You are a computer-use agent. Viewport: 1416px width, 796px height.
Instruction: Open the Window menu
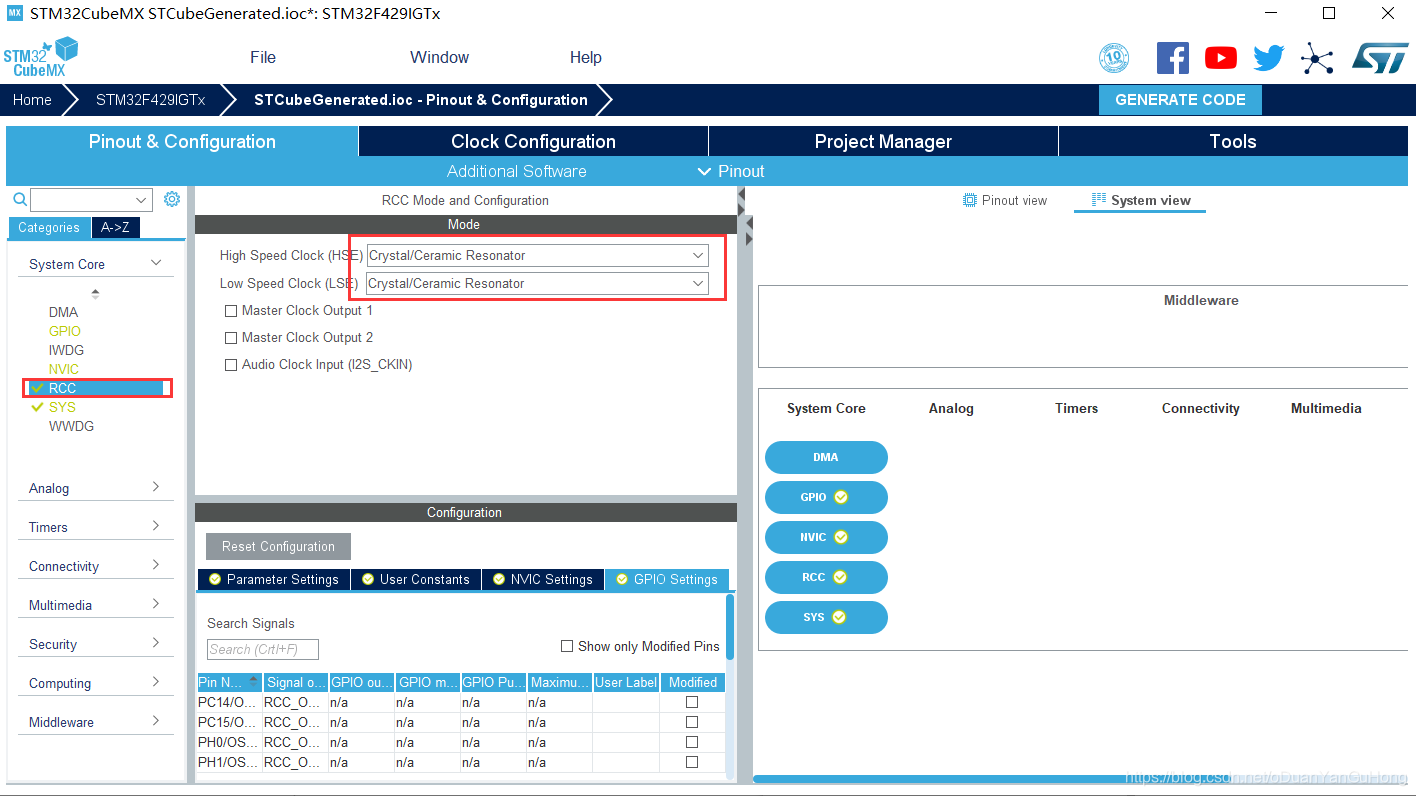[x=440, y=57]
